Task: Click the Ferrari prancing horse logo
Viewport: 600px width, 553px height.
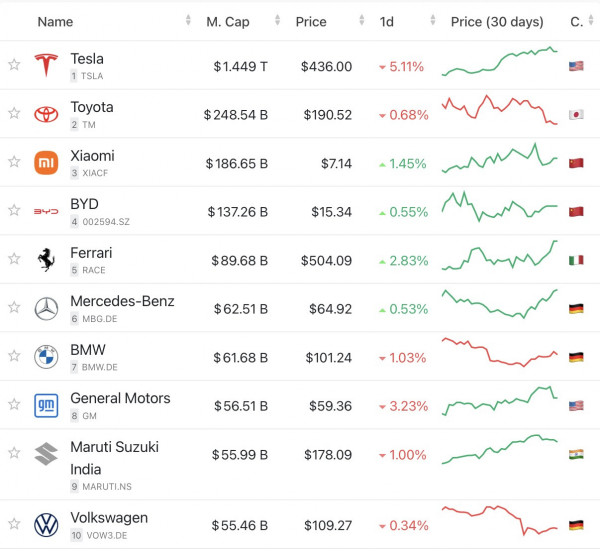Action: [46, 260]
